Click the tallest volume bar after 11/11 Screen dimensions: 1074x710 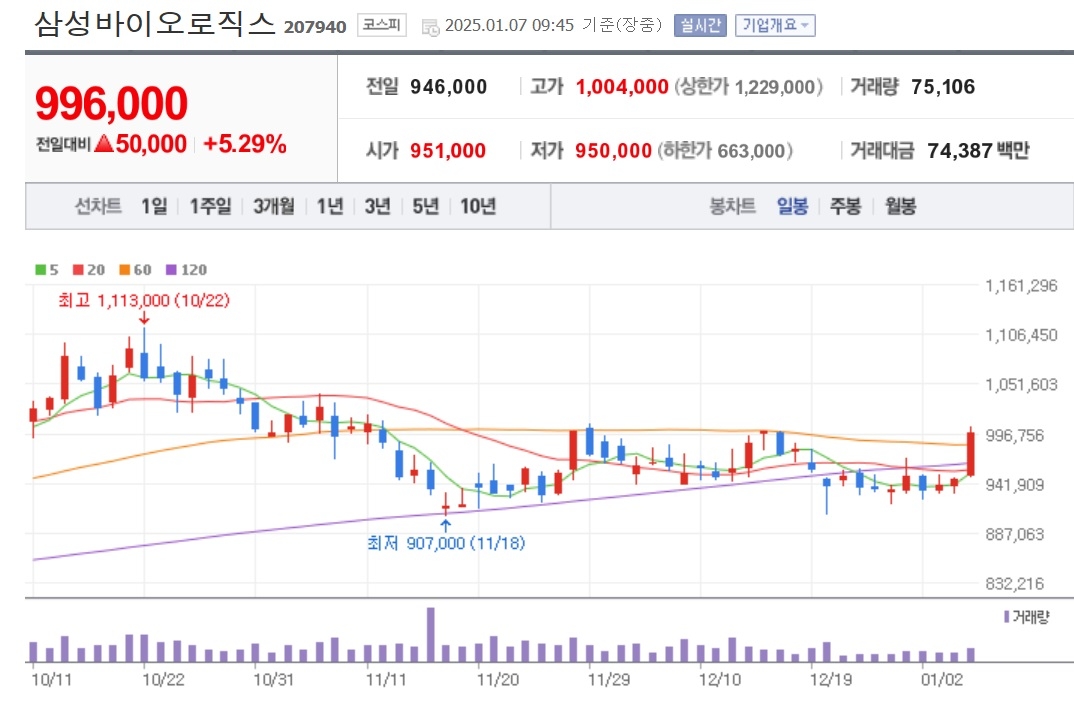coord(431,634)
